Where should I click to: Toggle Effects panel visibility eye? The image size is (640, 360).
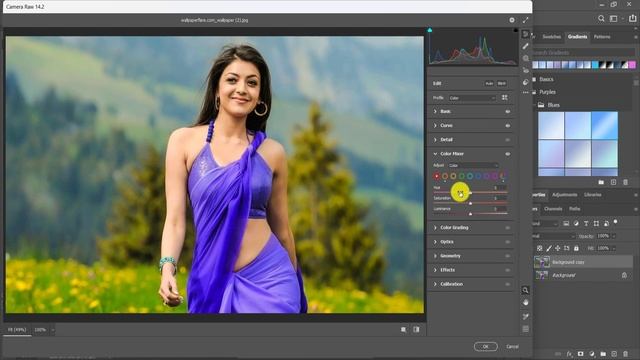508,270
